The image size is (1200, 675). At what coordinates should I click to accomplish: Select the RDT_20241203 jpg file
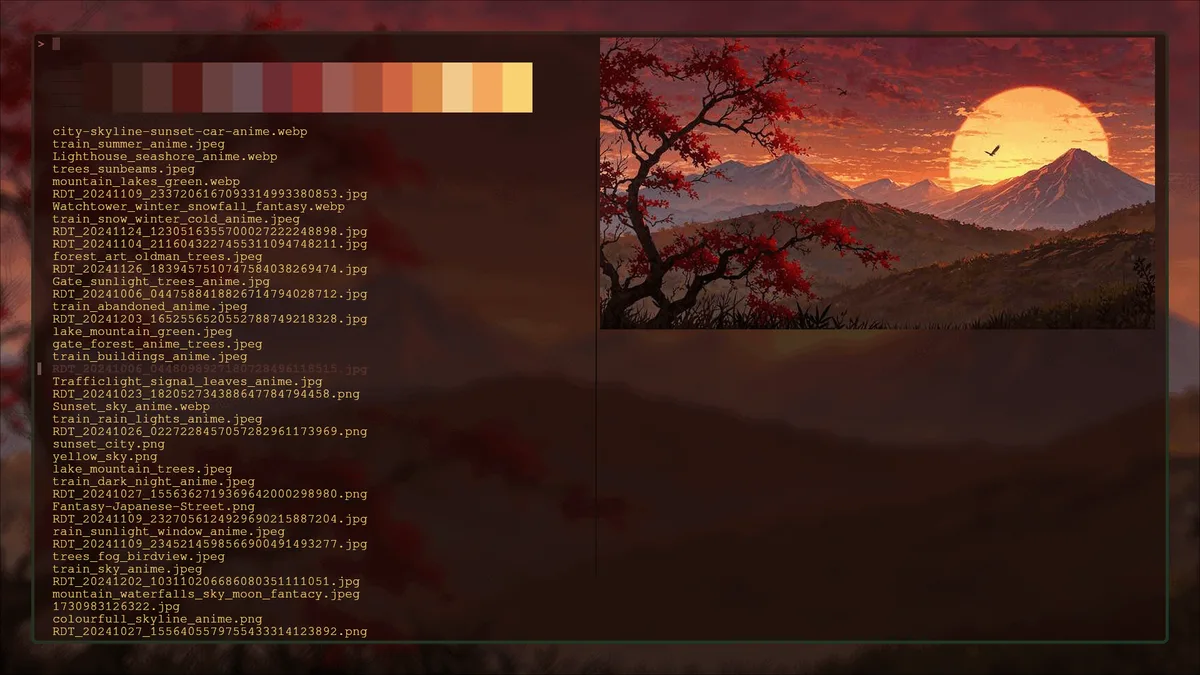[210, 319]
